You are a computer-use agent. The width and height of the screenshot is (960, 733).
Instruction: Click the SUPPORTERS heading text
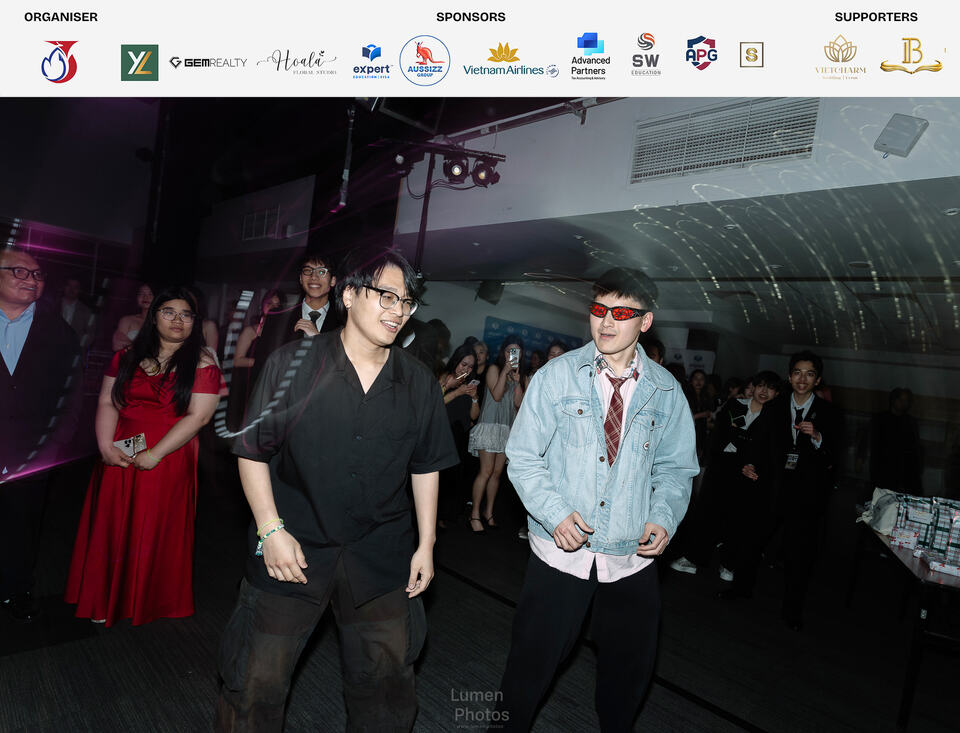coord(876,17)
